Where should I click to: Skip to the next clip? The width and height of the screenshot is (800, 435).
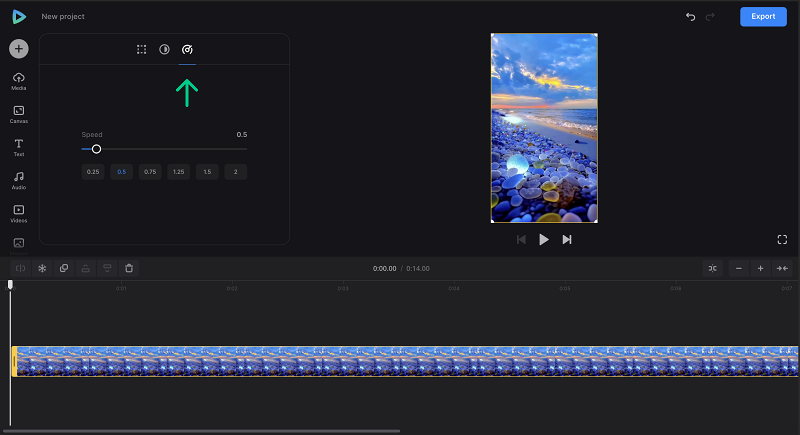click(x=567, y=240)
